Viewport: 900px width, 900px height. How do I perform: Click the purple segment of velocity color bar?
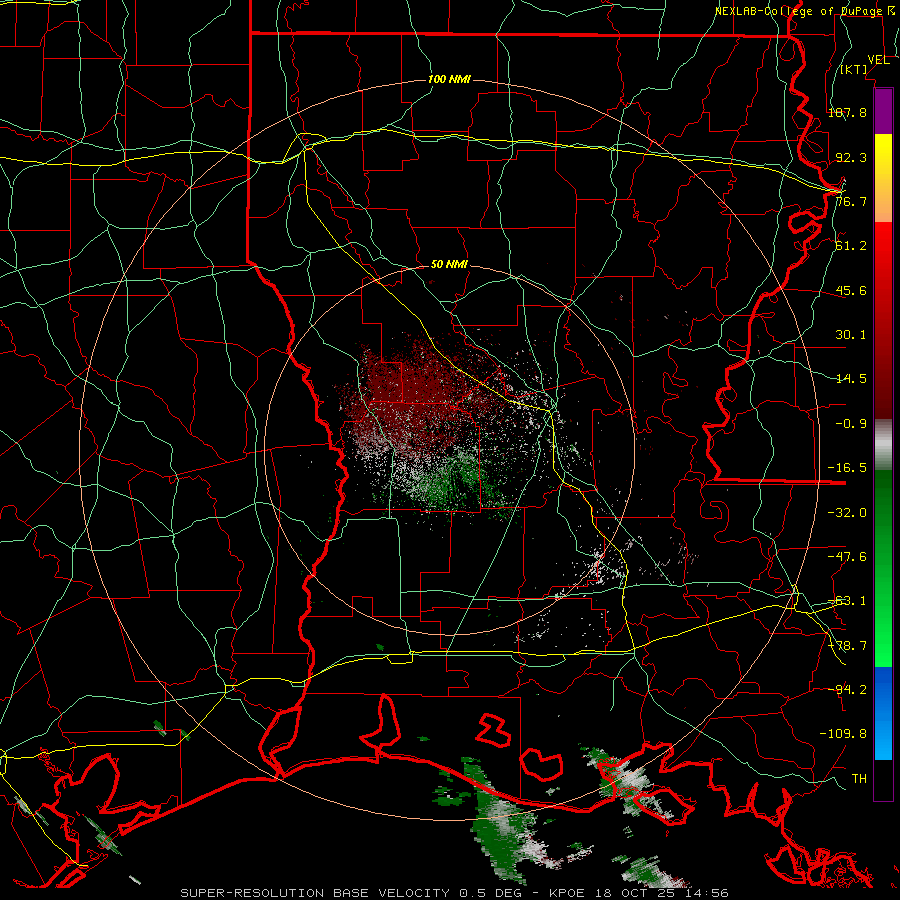883,111
